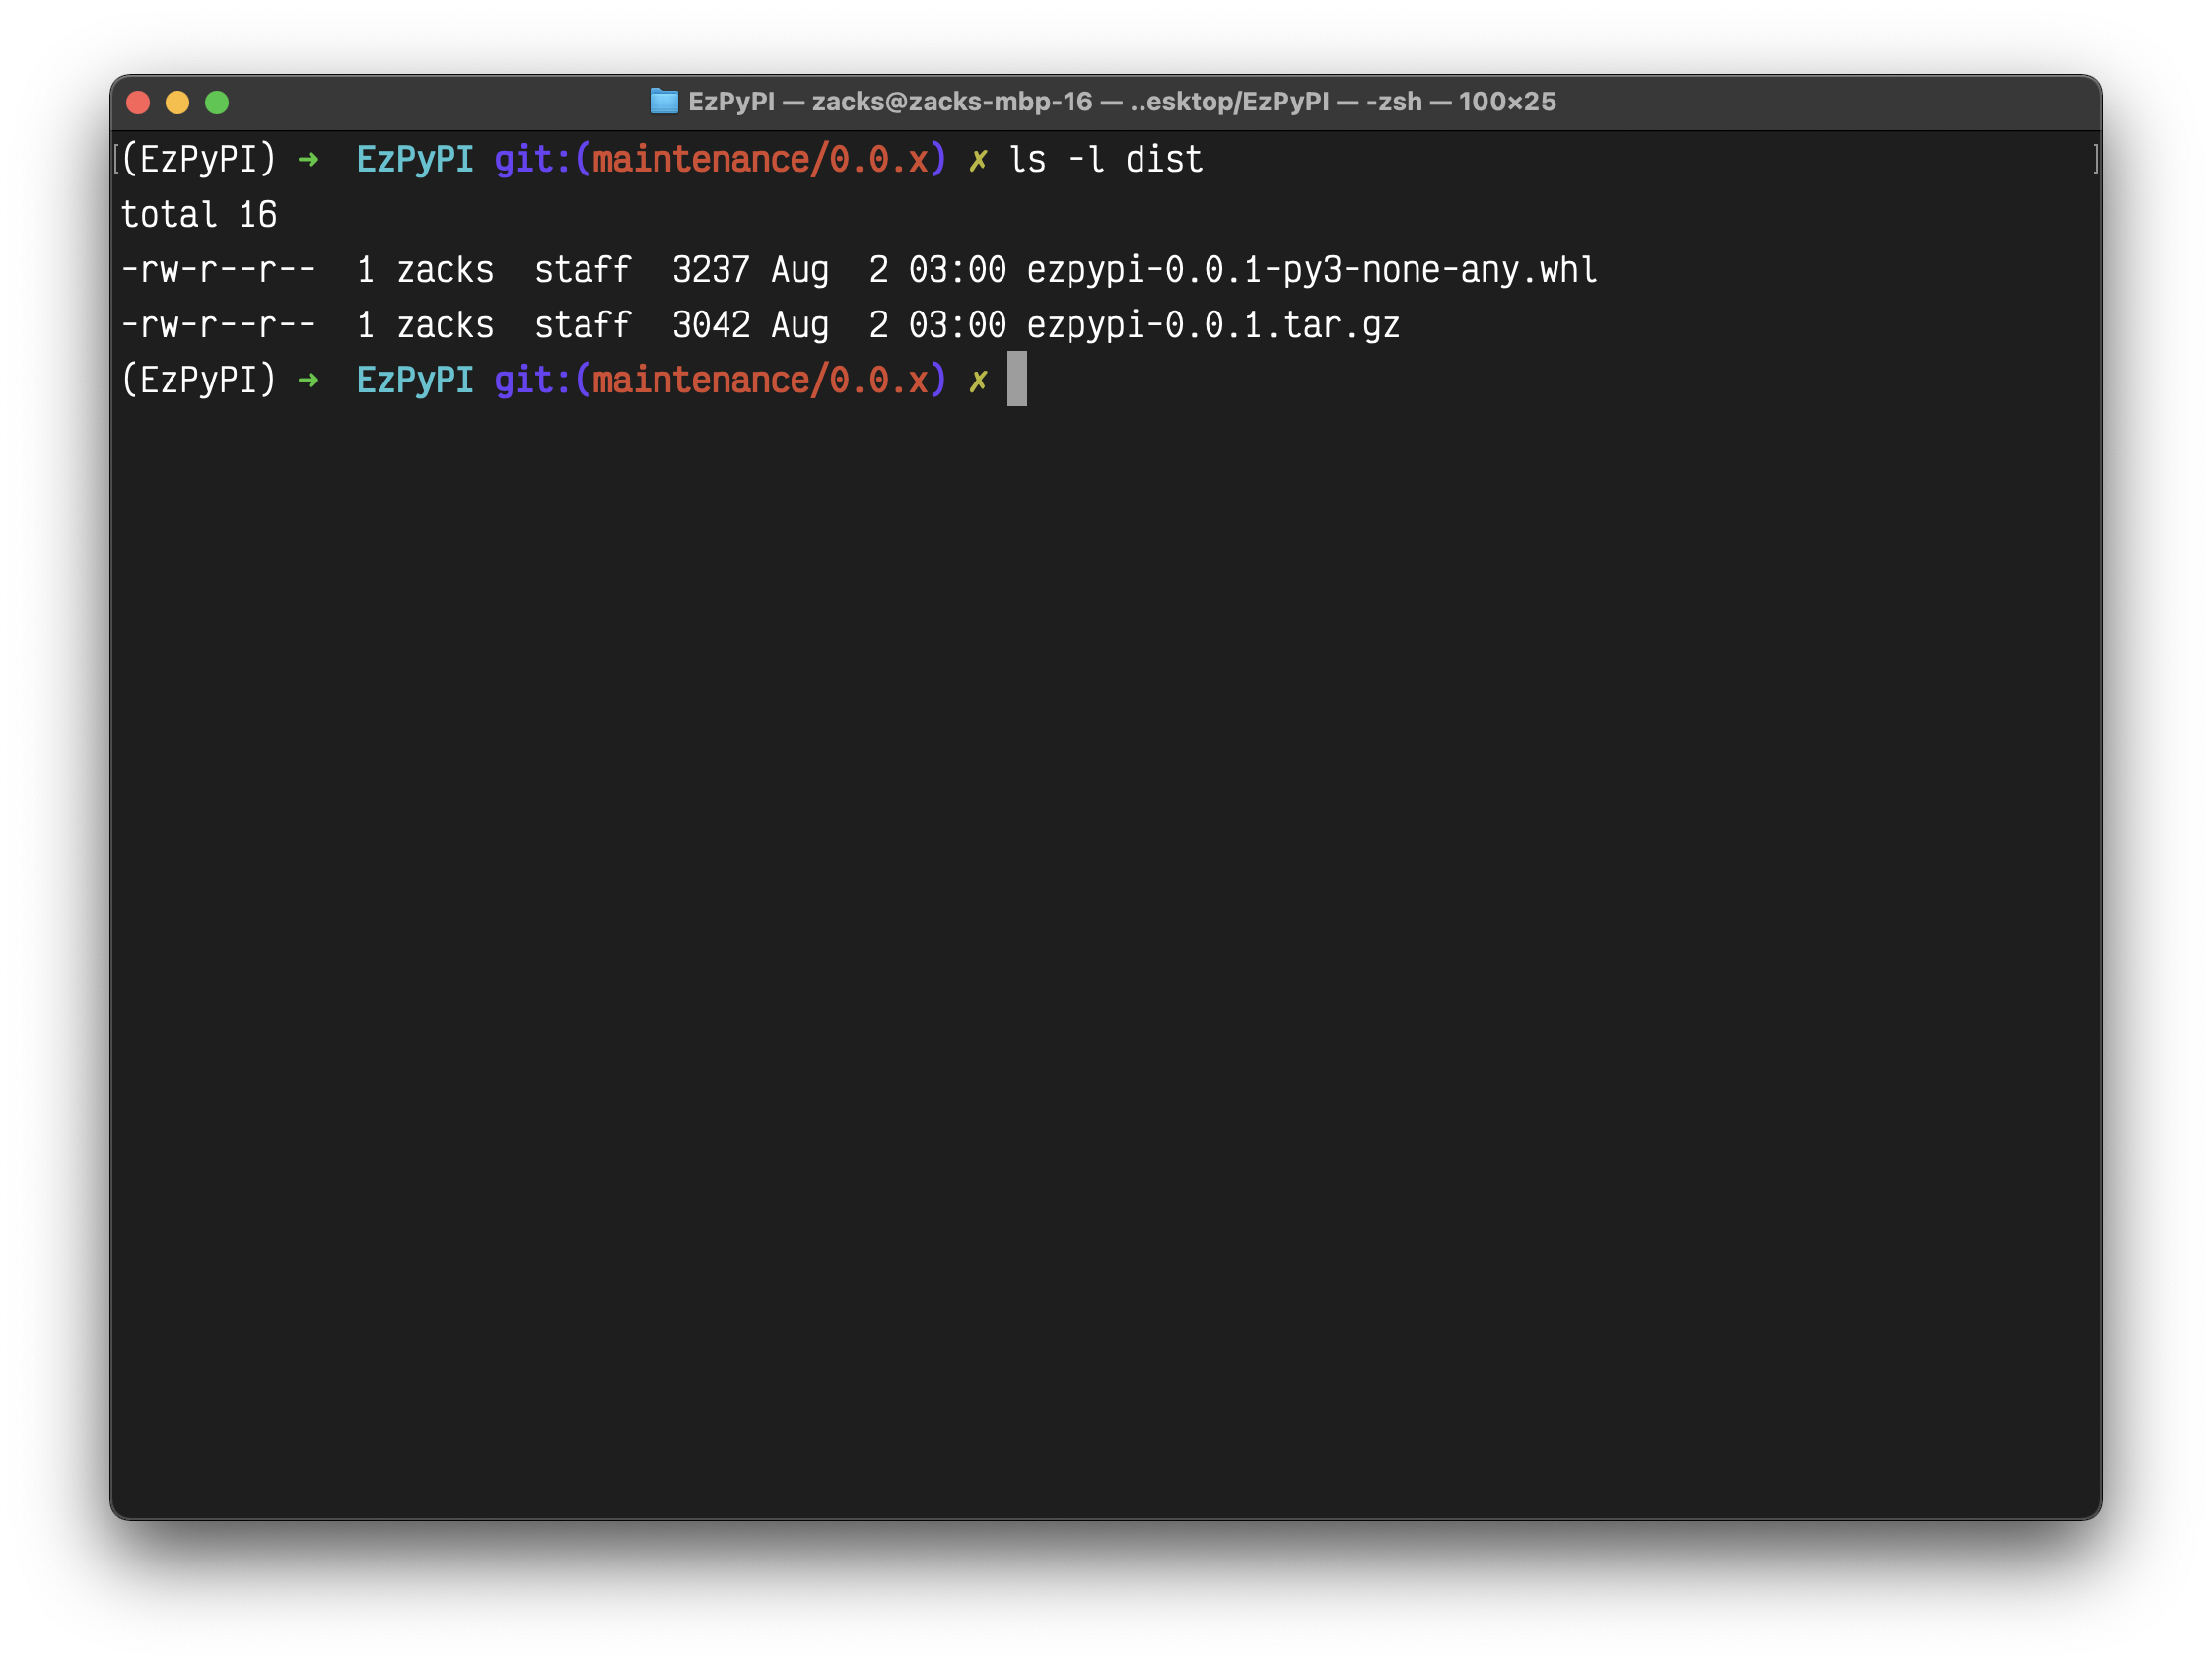Click the cyan EzPyPI directory in last prompt

coord(415,381)
